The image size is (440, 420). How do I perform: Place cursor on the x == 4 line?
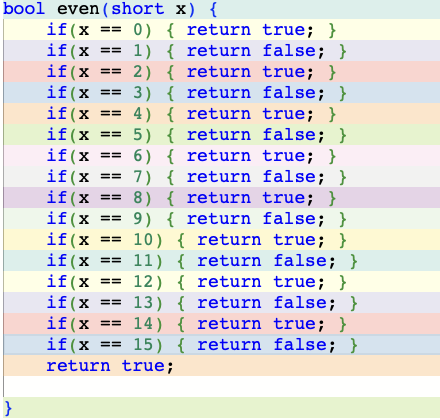click(x=221, y=114)
